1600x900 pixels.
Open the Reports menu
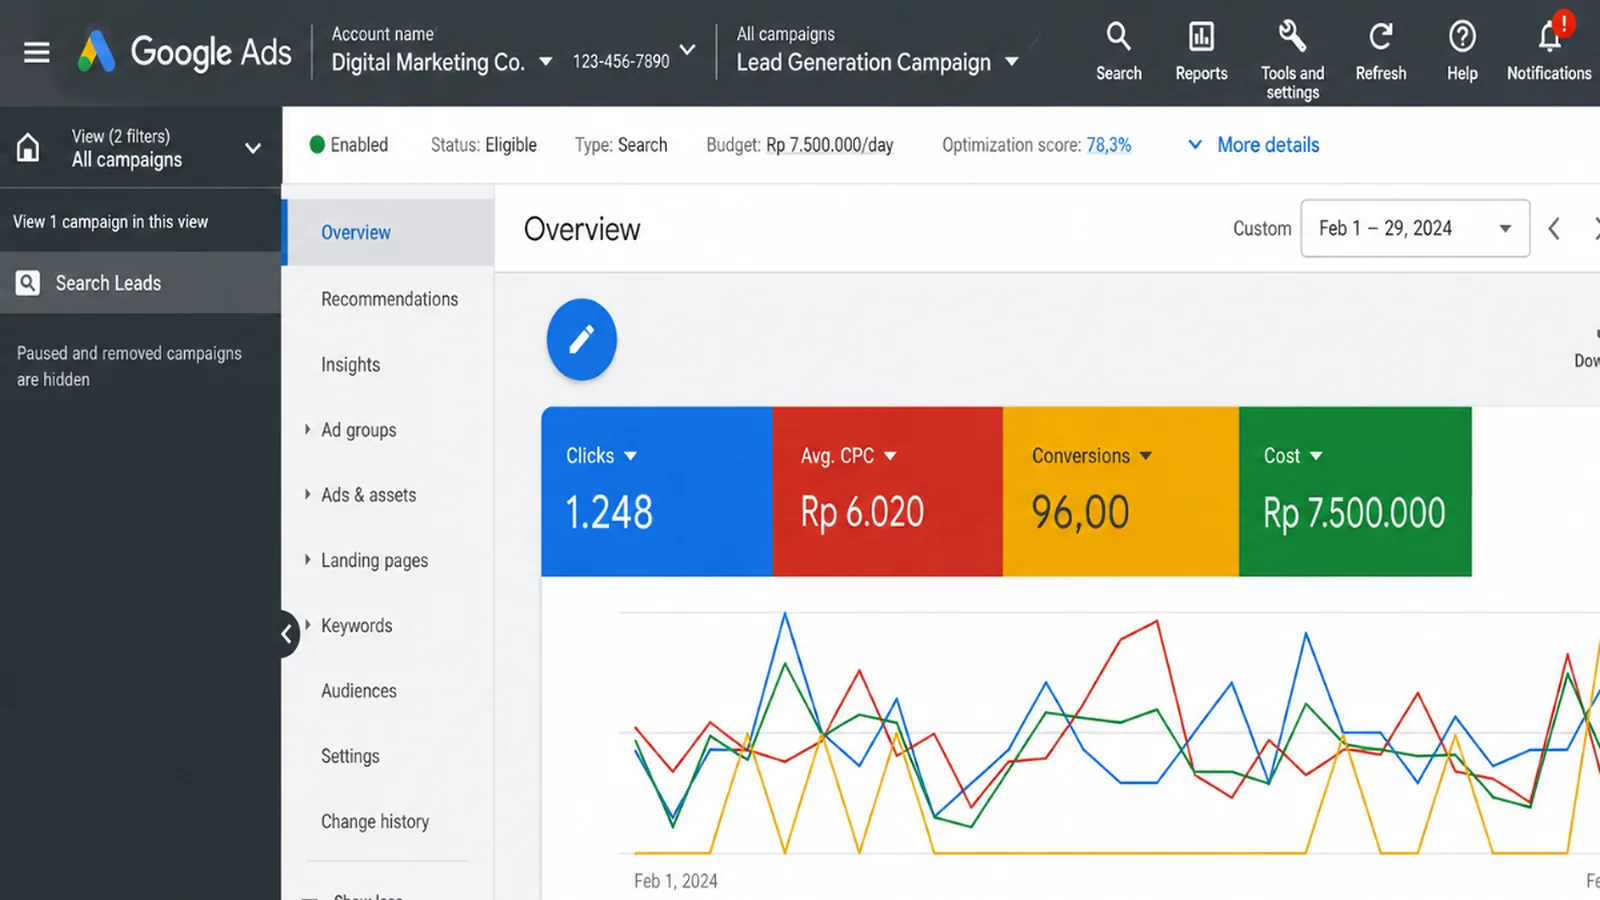click(x=1201, y=52)
